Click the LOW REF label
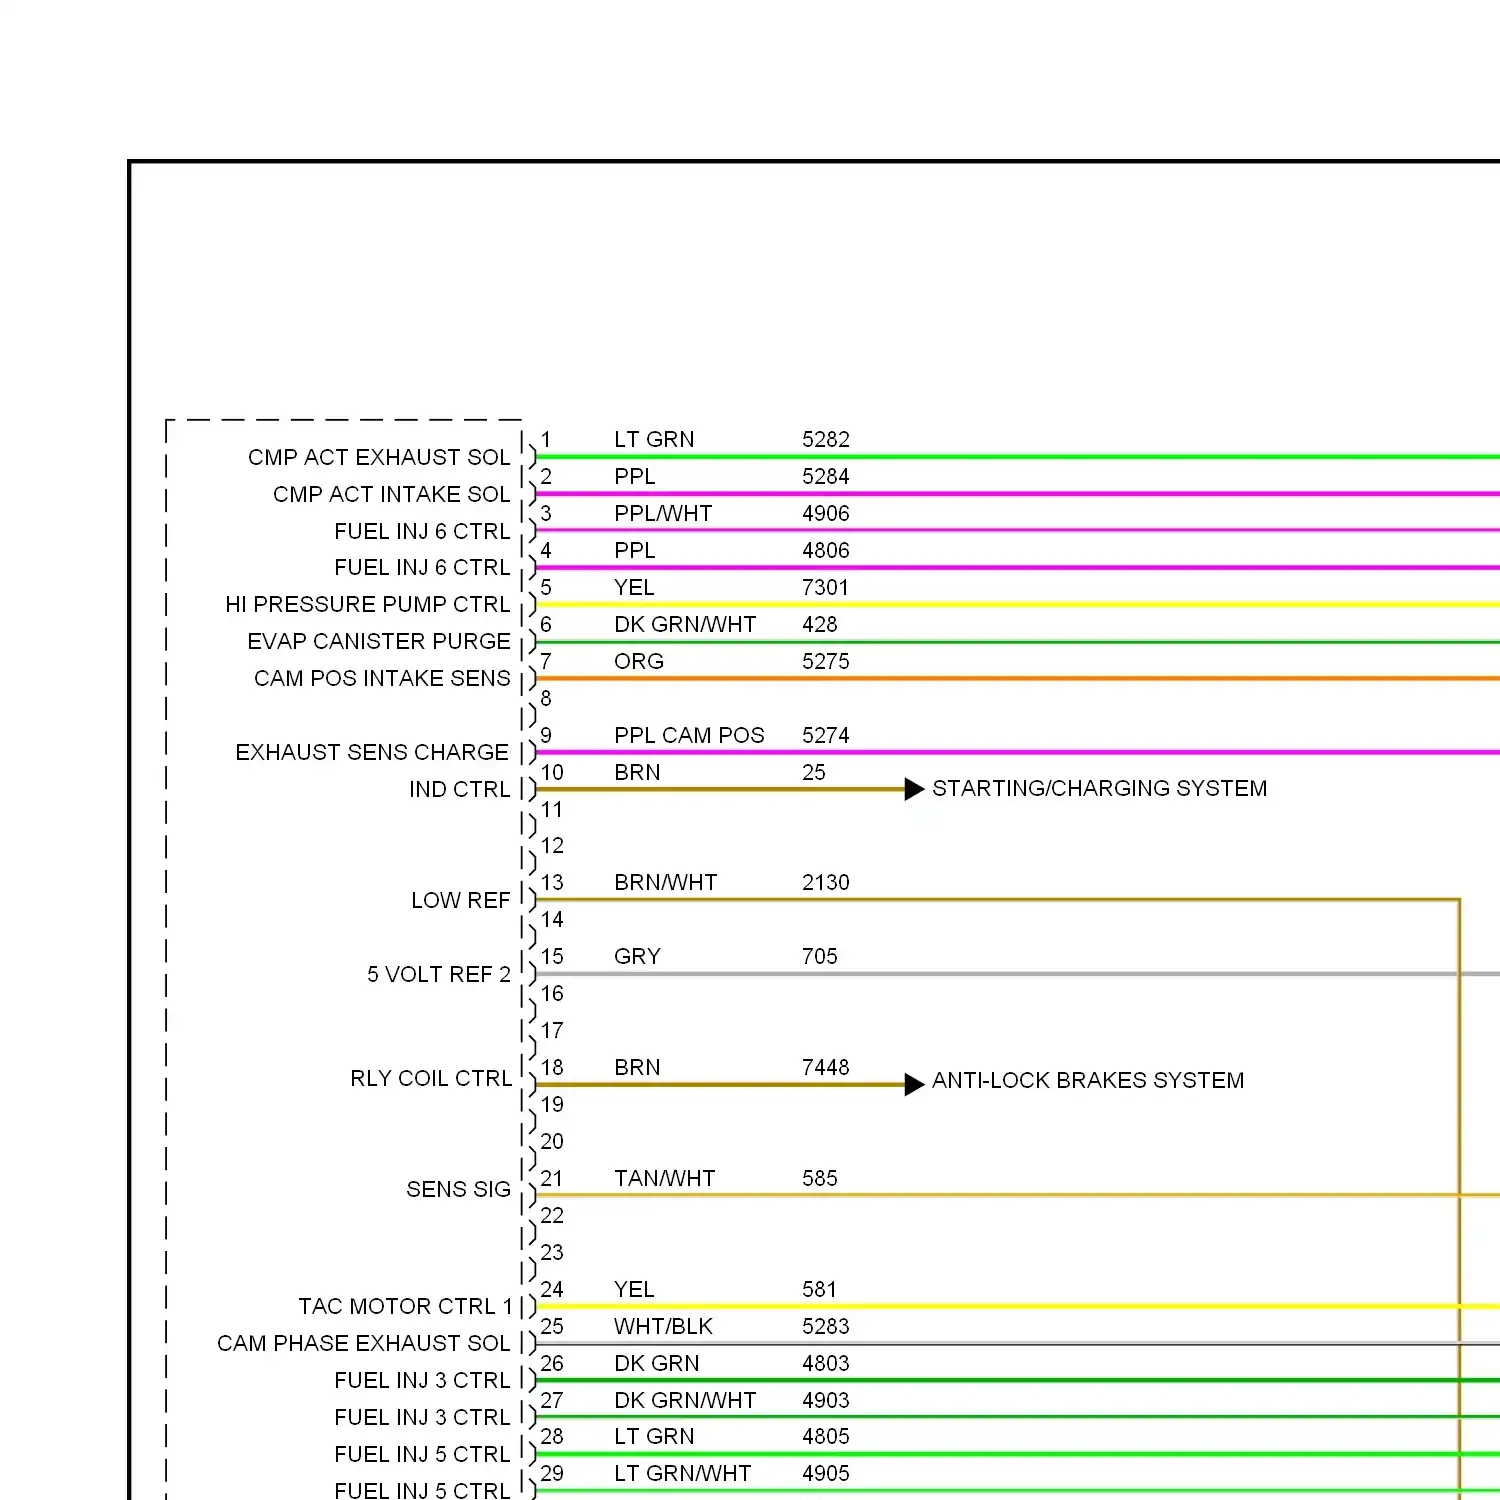Image resolution: width=1500 pixels, height=1500 pixels. pyautogui.click(x=461, y=900)
